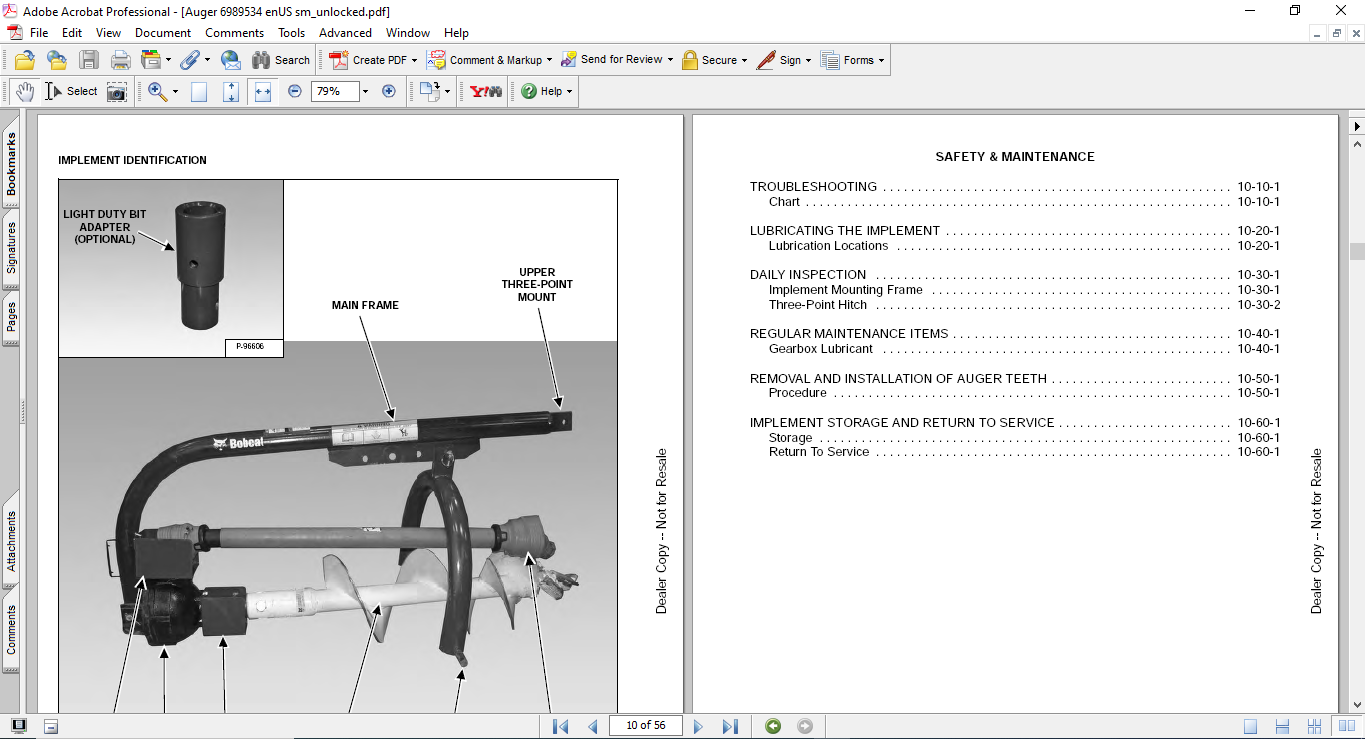Go to the next page
This screenshot has width=1365, height=739.
[698, 726]
